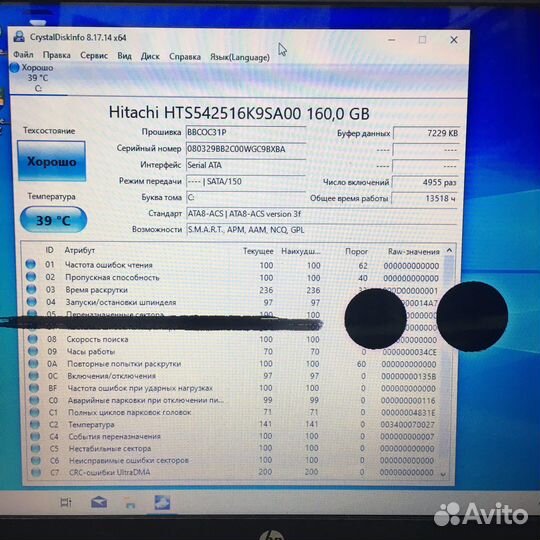Click status icon for Нестабильные сектора row

36,448
